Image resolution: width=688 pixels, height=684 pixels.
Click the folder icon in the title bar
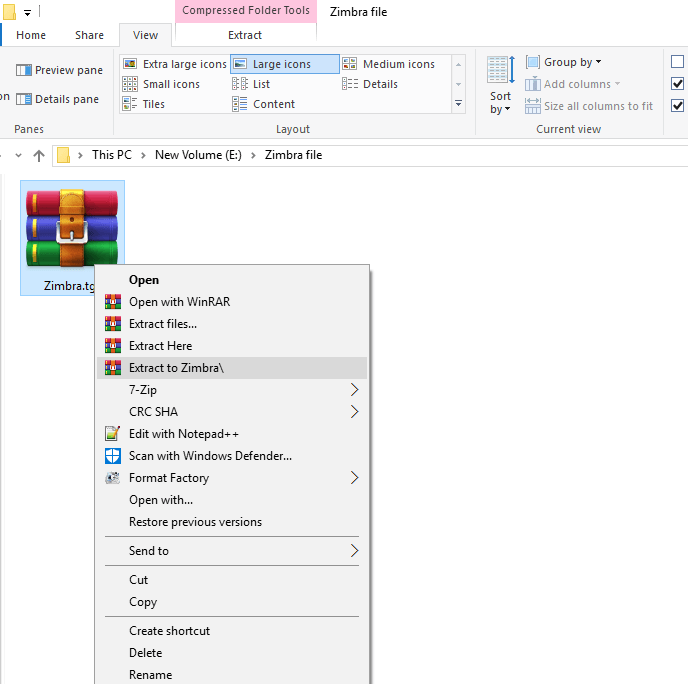coord(10,12)
